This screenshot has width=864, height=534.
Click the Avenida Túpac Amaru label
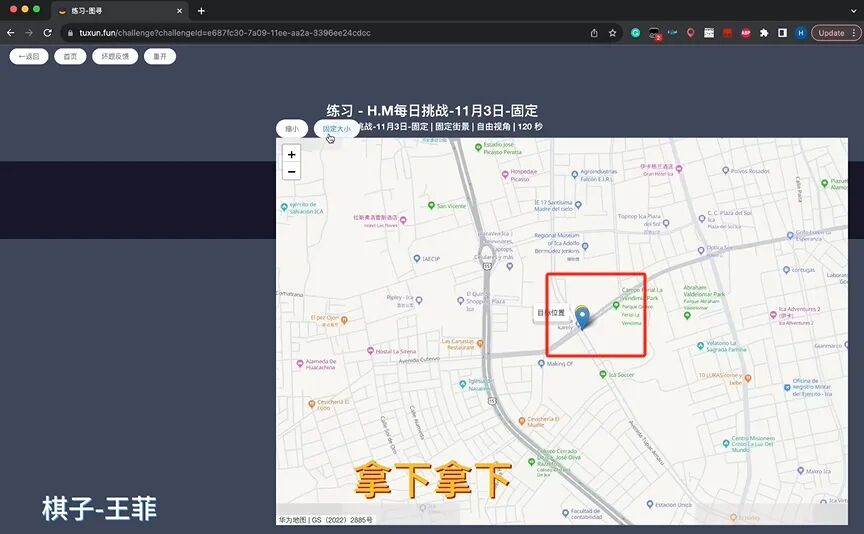pyautogui.click(x=646, y=443)
